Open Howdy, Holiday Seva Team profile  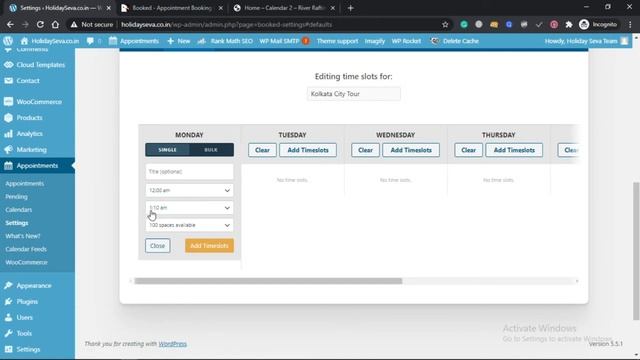coord(586,41)
